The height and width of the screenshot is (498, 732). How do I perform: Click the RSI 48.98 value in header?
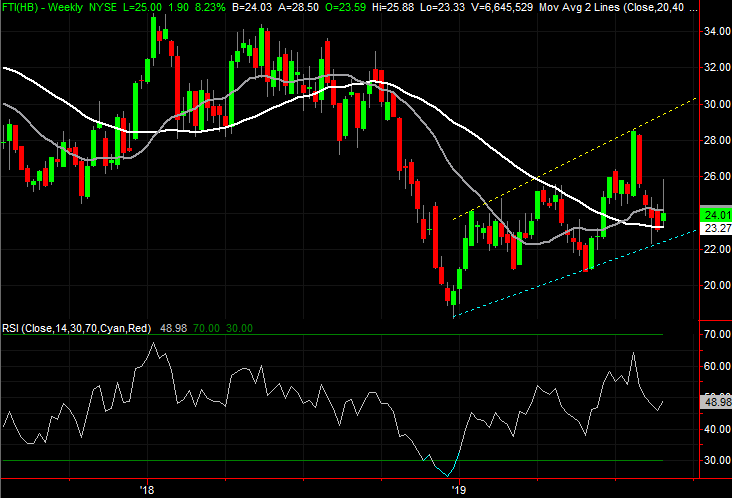tap(173, 328)
